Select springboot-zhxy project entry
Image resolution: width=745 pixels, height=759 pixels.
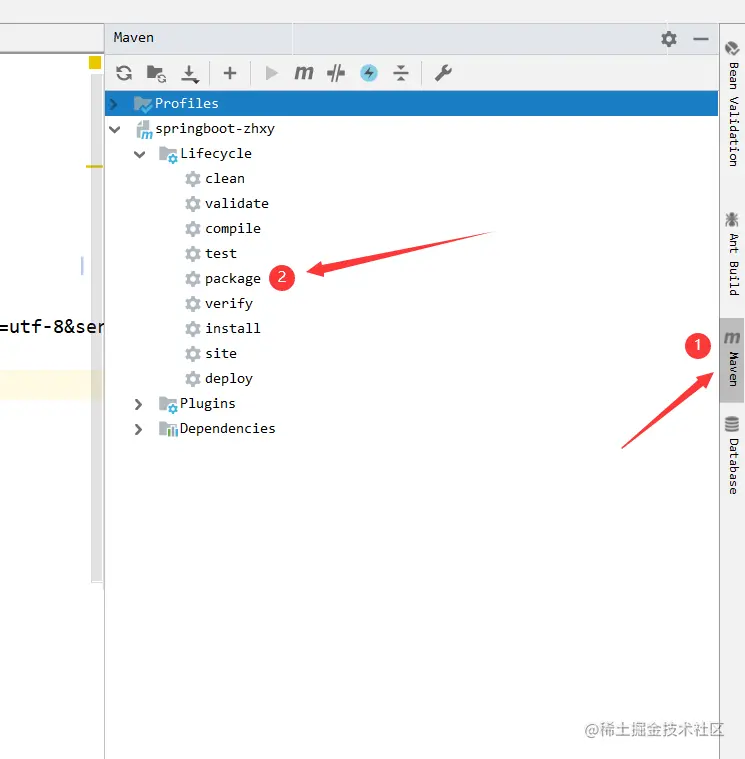tap(215, 129)
